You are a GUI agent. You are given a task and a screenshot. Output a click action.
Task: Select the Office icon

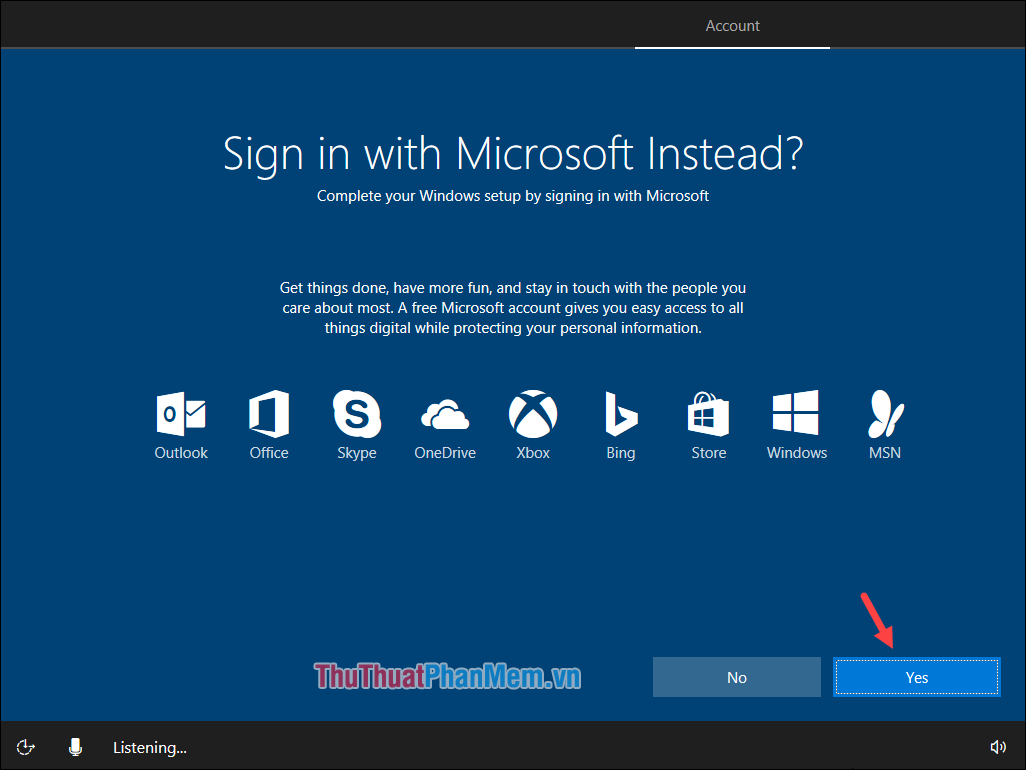269,412
